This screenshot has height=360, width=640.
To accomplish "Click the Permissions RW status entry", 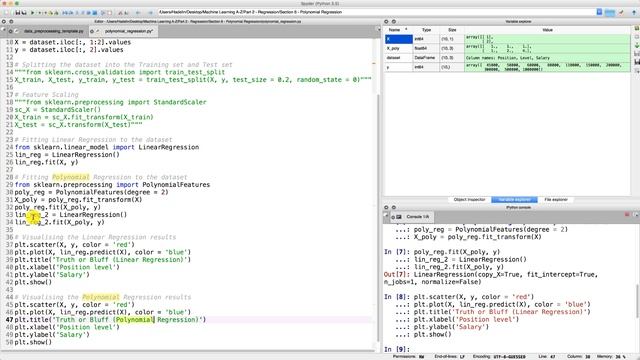I will (x=408, y=356).
